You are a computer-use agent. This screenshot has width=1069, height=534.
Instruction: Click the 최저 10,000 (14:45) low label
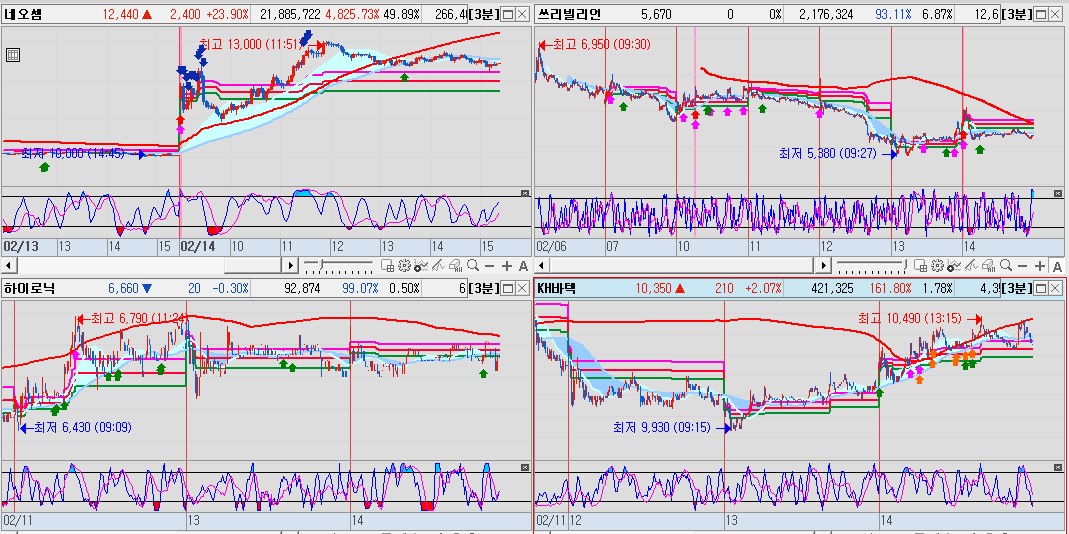[73, 153]
